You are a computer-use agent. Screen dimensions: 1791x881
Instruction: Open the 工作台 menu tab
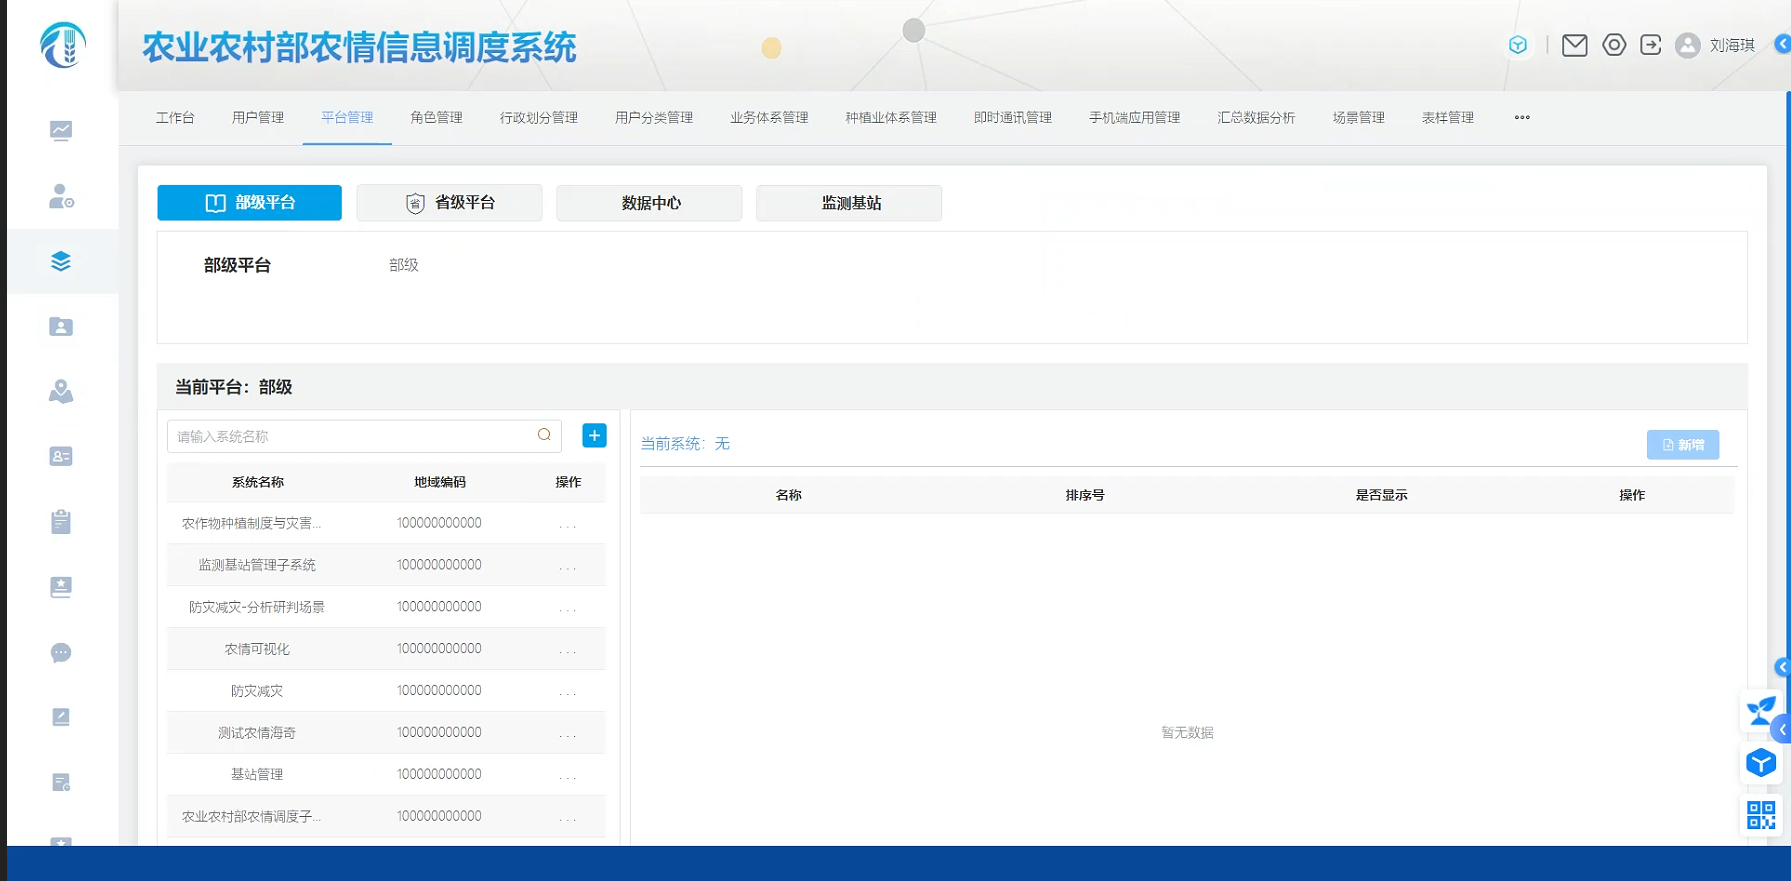[x=175, y=118]
